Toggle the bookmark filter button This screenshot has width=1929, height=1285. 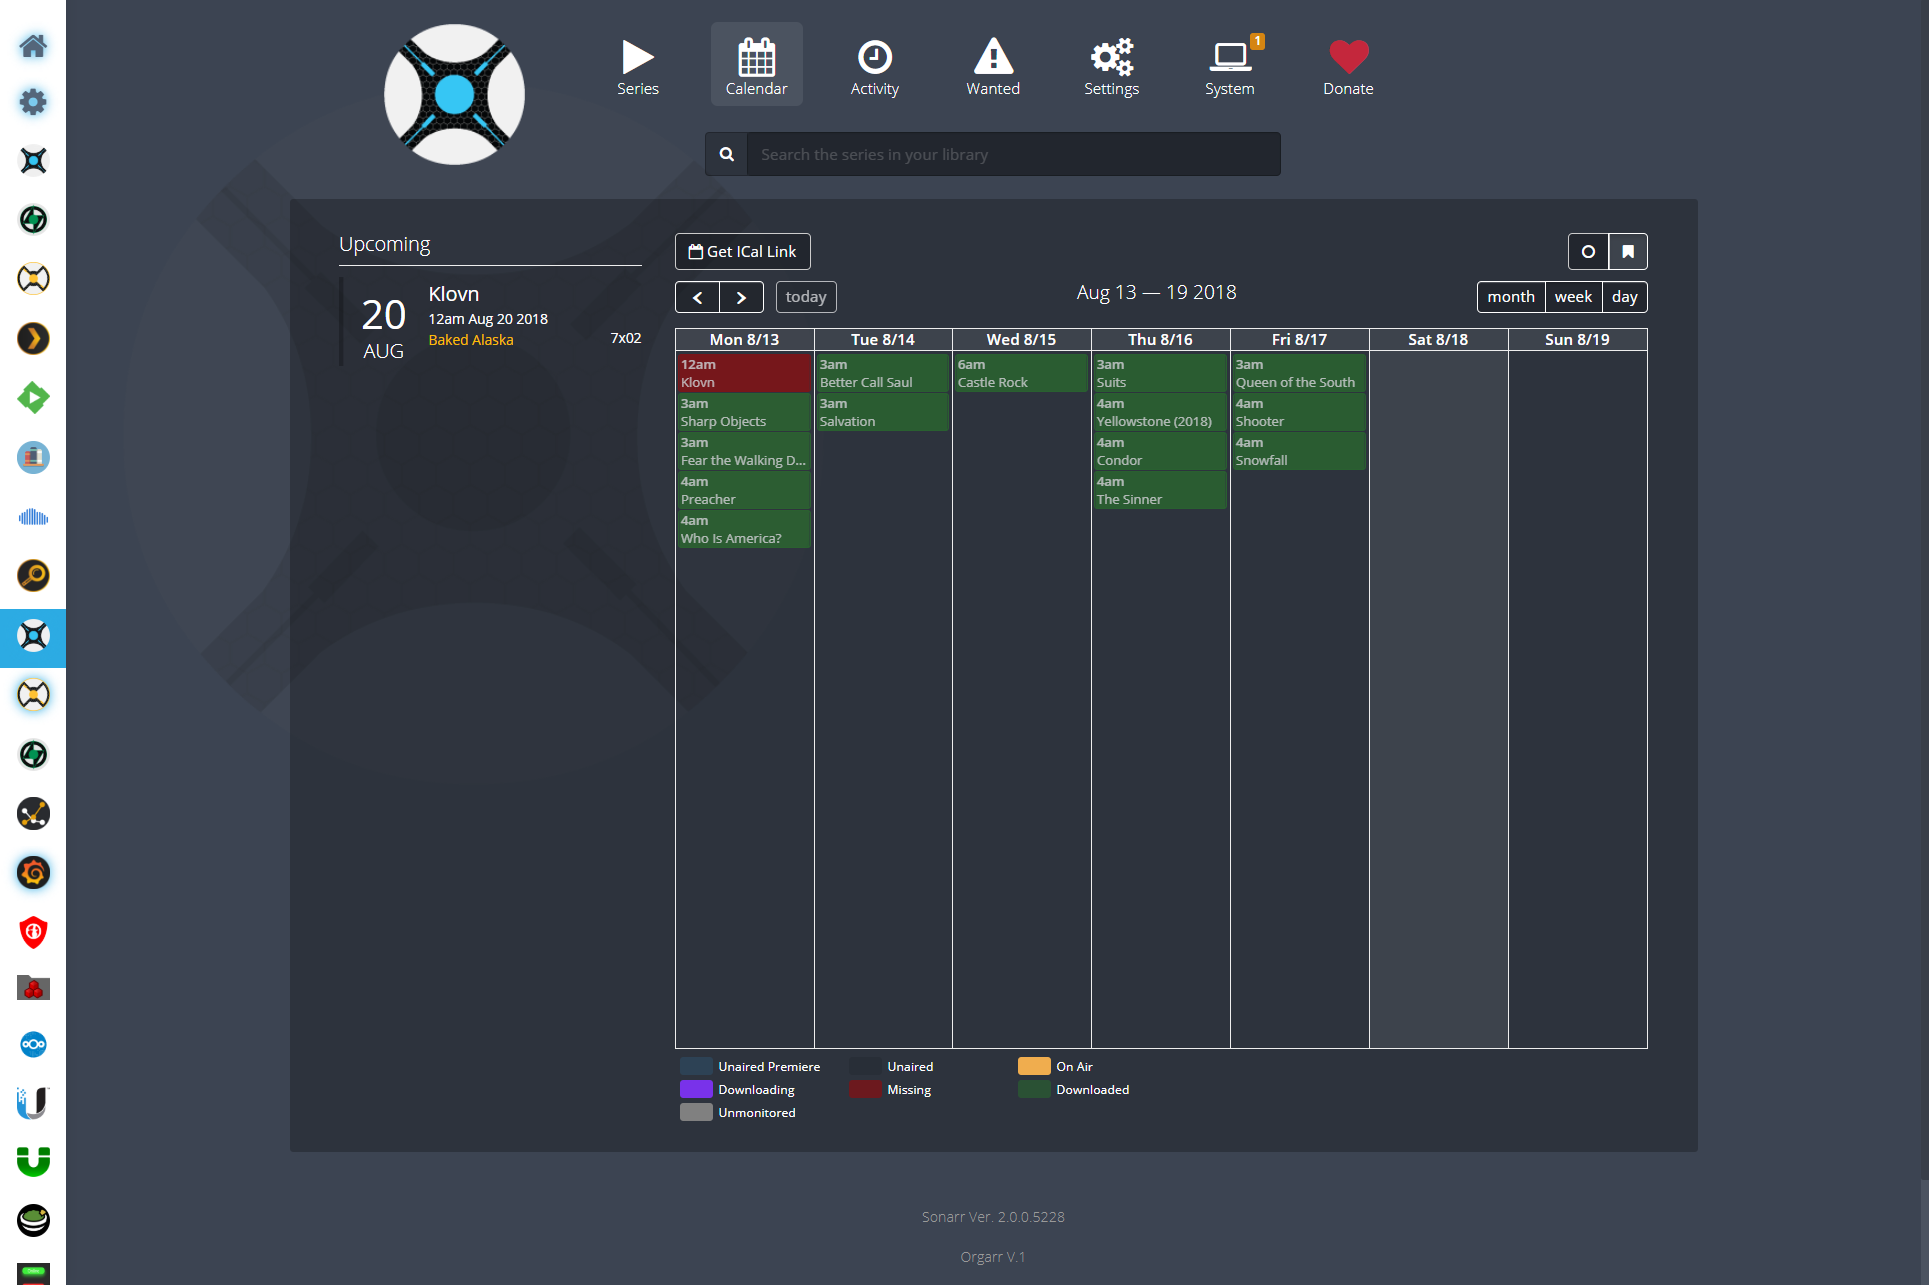tap(1628, 252)
